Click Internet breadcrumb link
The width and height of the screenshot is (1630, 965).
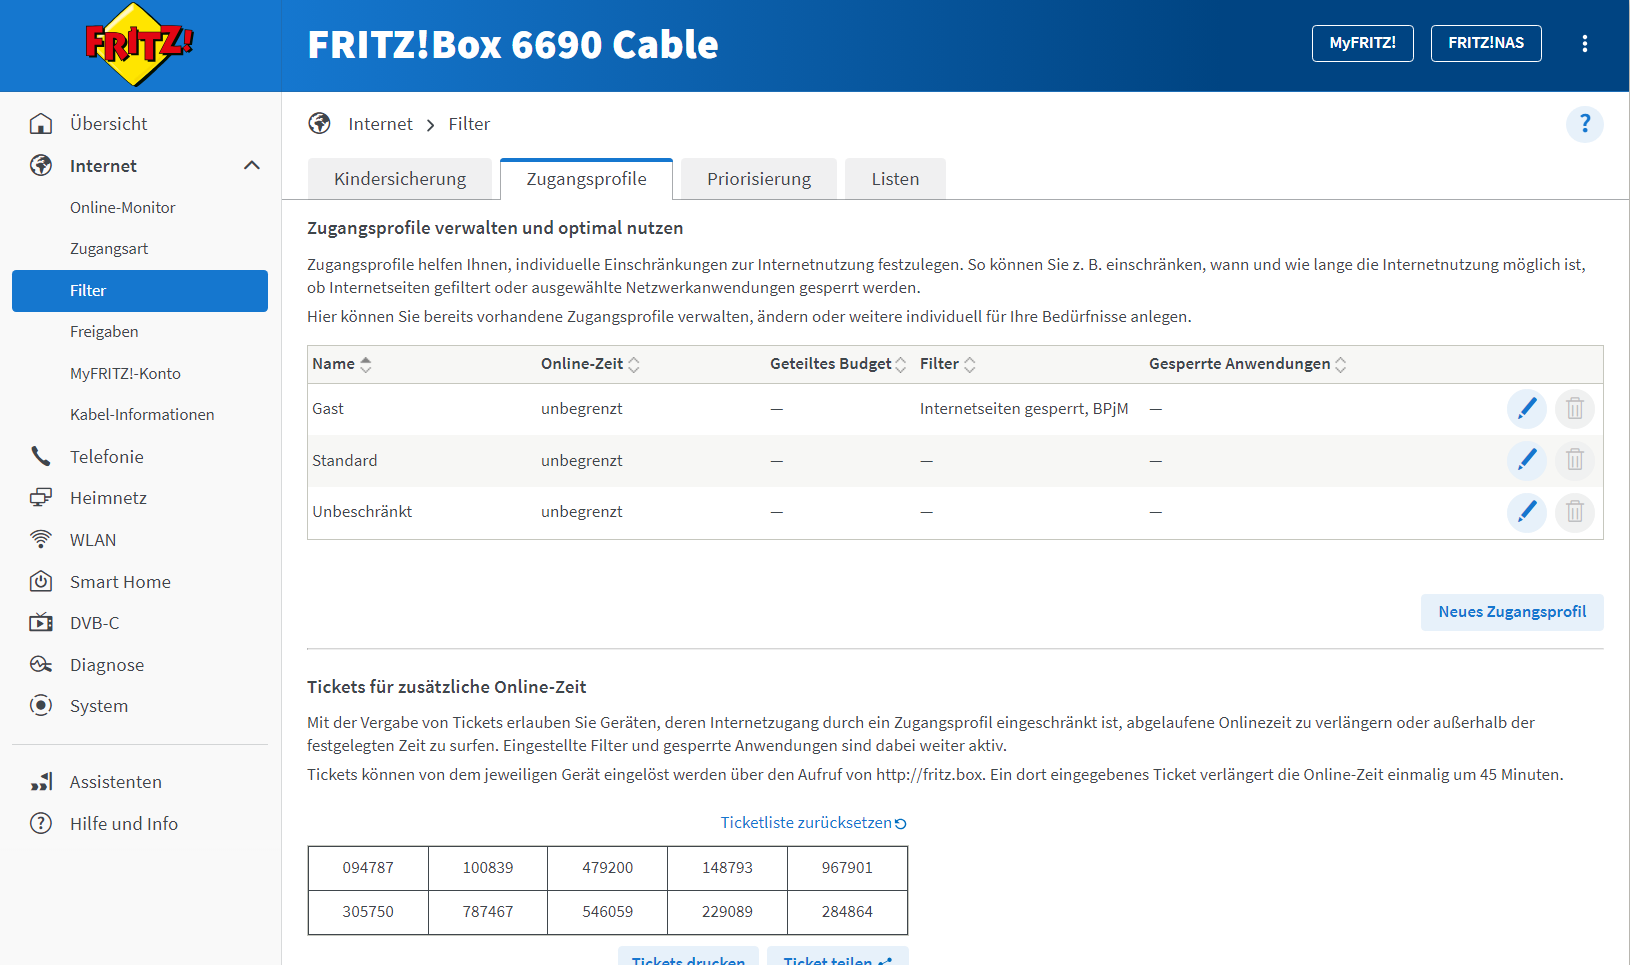380,124
